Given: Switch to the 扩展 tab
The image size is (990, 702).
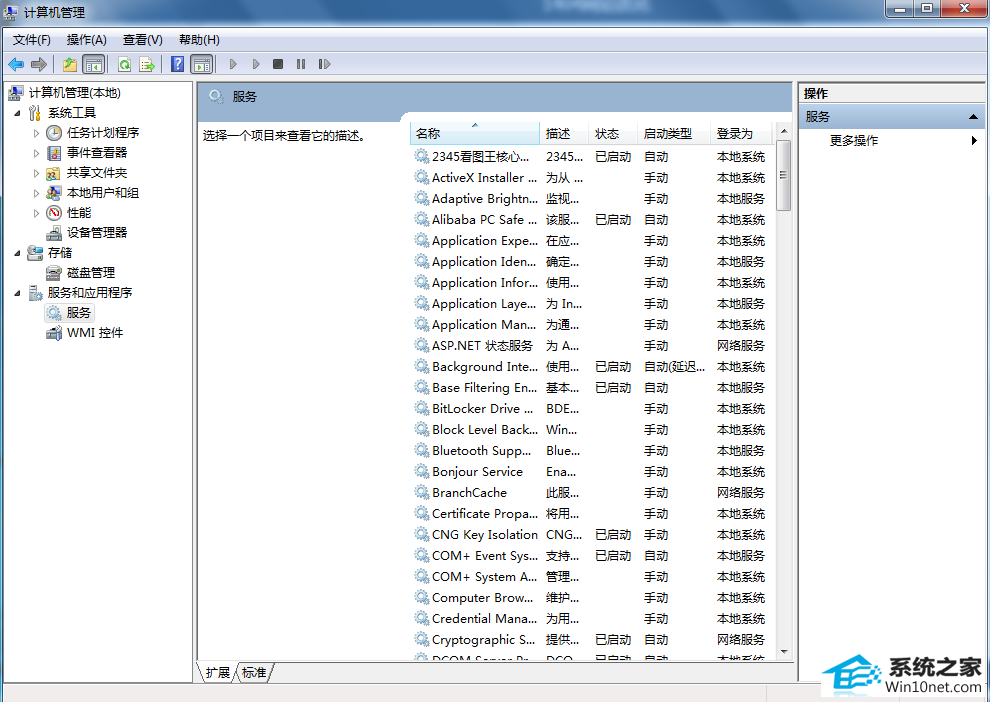Looking at the screenshot, I should 218,672.
